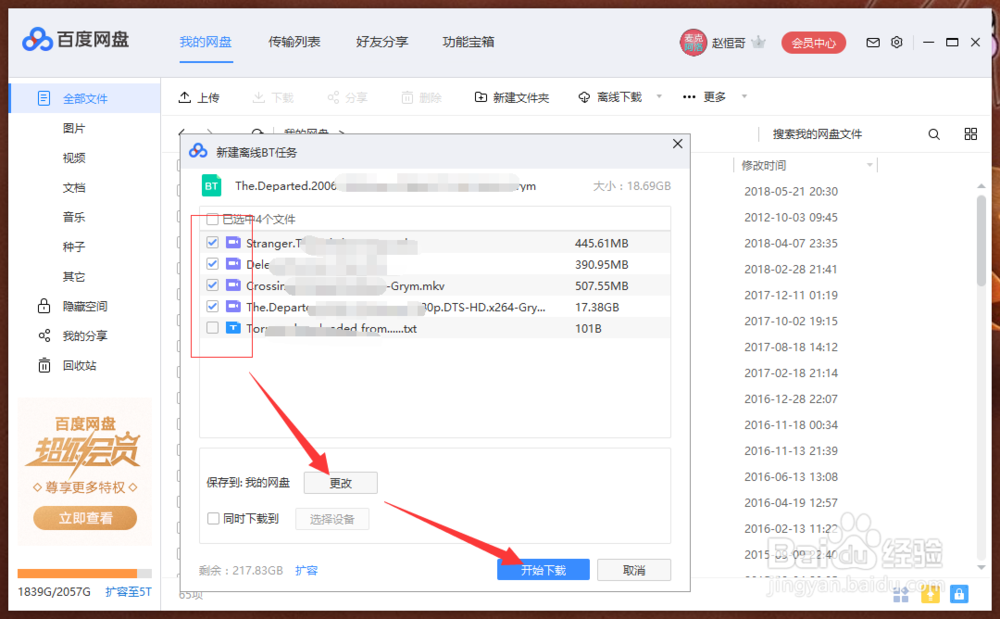This screenshot has height=619, width=1000.
Task: Click the 选择设备 button
Action: [x=332, y=519]
